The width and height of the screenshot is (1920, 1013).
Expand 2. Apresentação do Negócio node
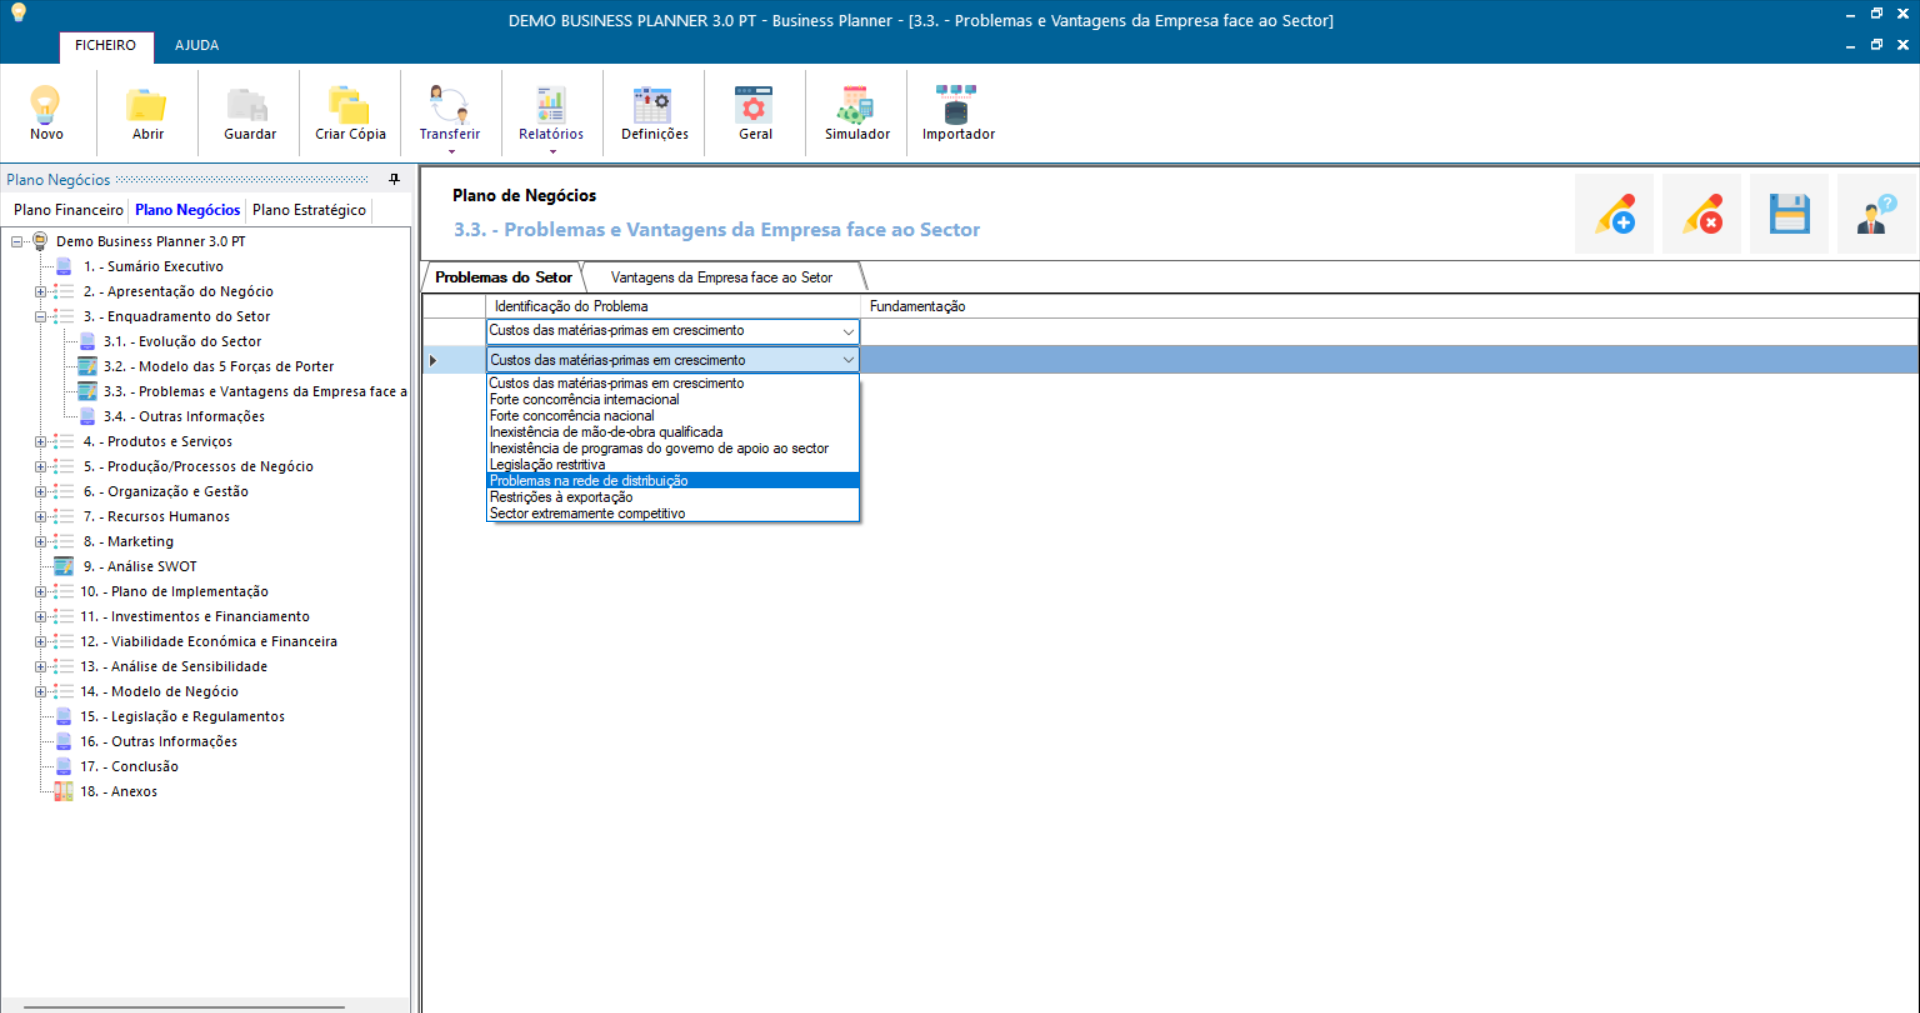coord(40,291)
